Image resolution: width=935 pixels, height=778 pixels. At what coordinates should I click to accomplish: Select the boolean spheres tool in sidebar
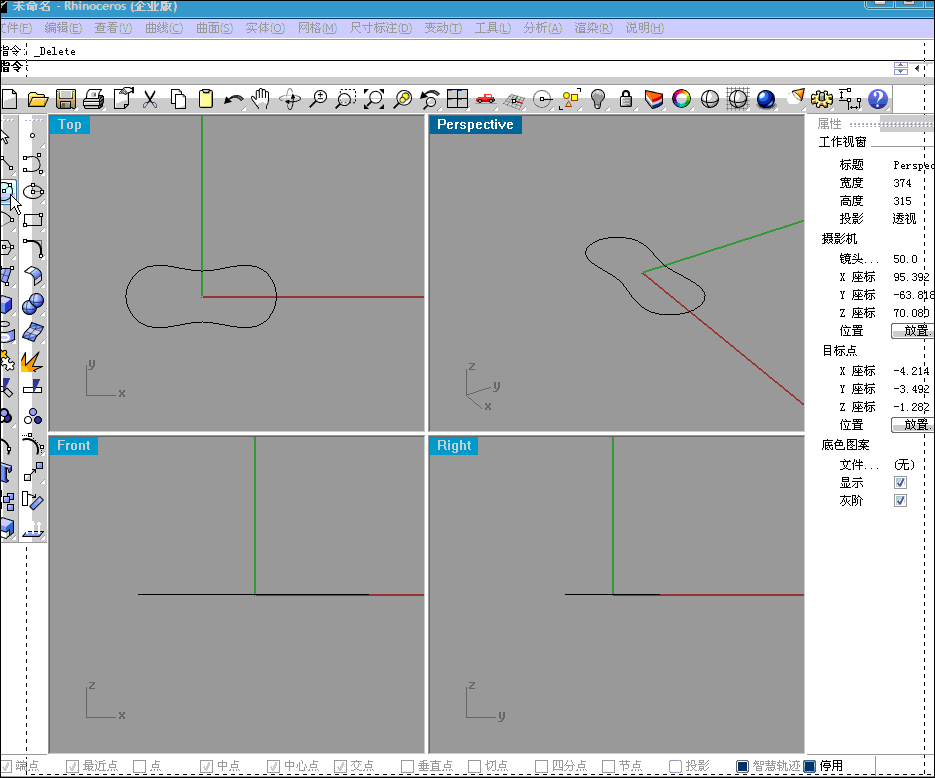coord(33,304)
